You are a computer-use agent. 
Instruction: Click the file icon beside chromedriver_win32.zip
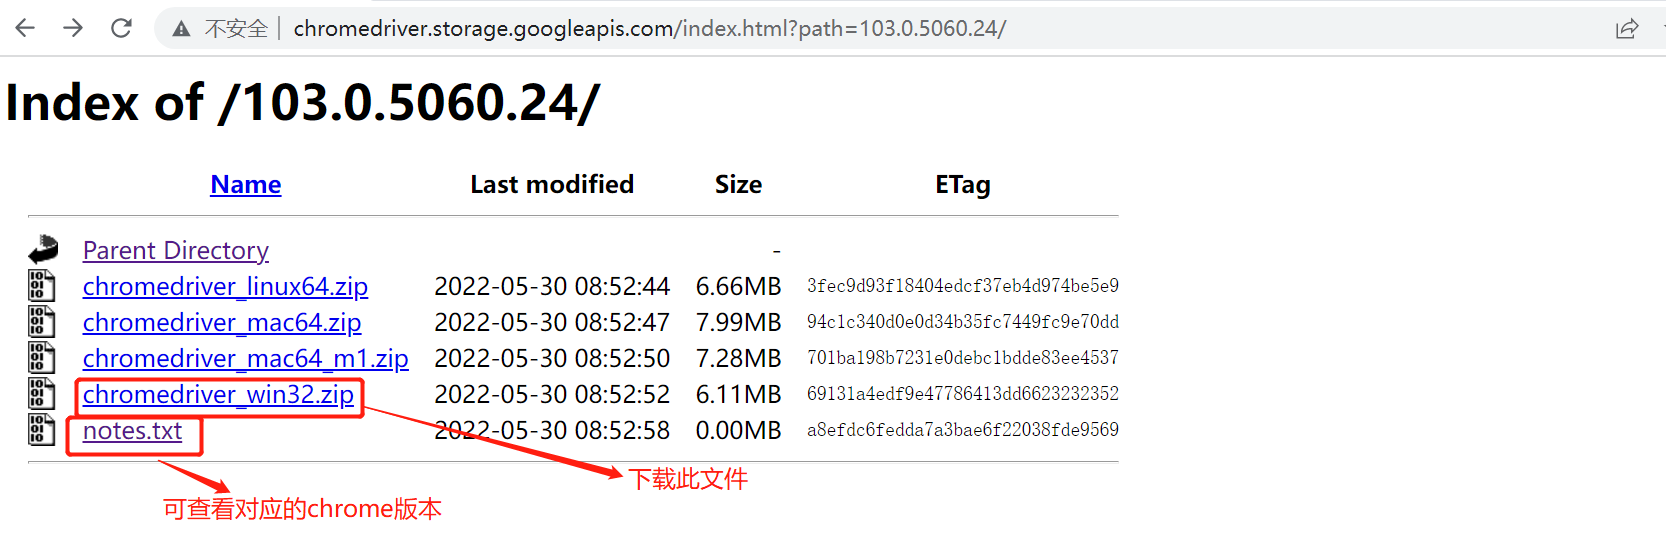tap(41, 394)
